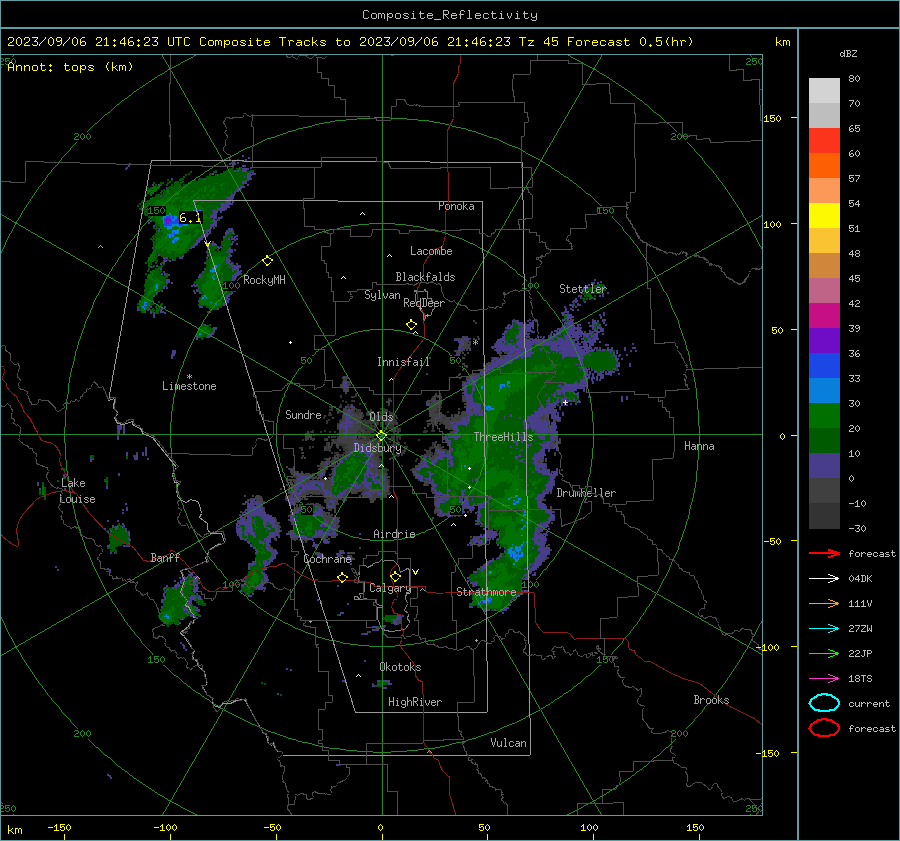Viewport: 900px width, 841px height.
Task: Pick the red swatch between 65 and 60 dBZ
Action: pyautogui.click(x=824, y=141)
